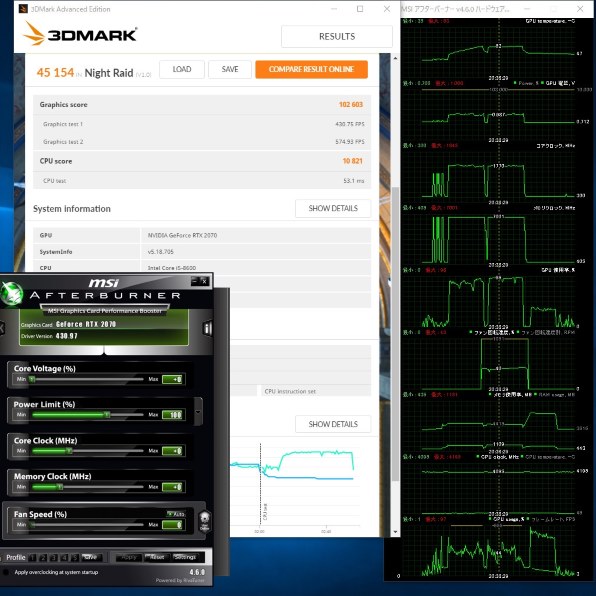
Task: Minimize the Afterburner skin window
Action: [x=195, y=281]
